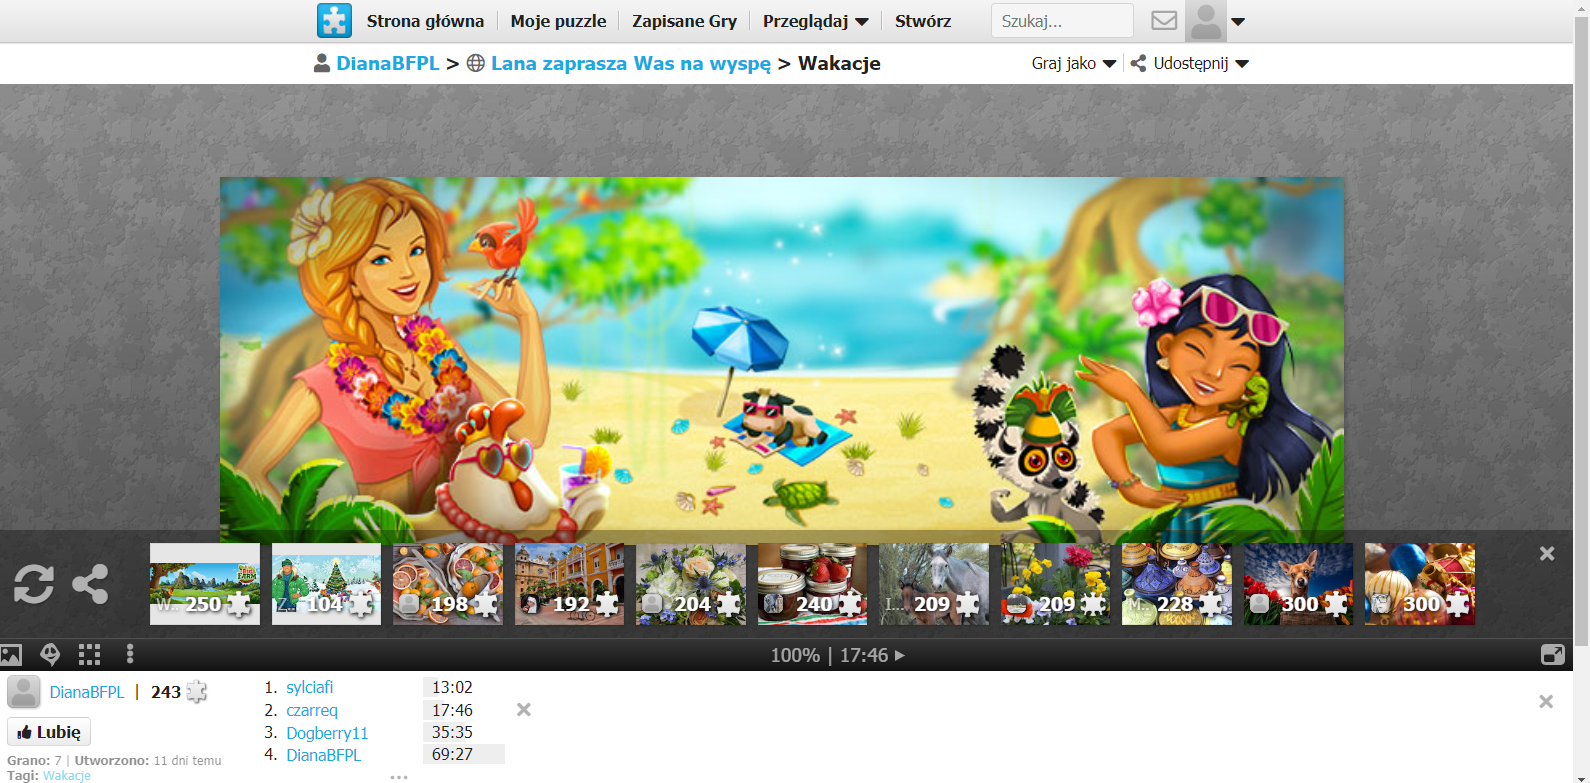Open DianaBFPL author profile link
Viewport: 1590px width, 783px height.
(x=87, y=692)
